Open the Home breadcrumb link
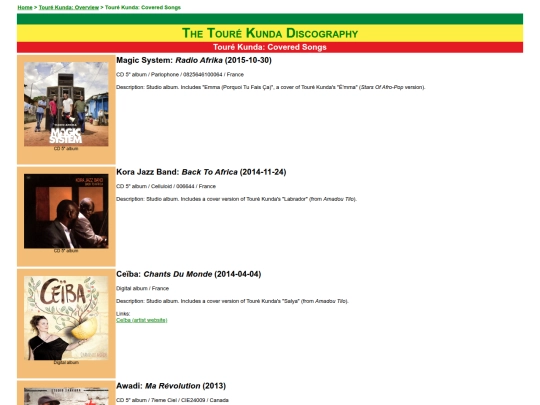 pyautogui.click(x=25, y=7)
